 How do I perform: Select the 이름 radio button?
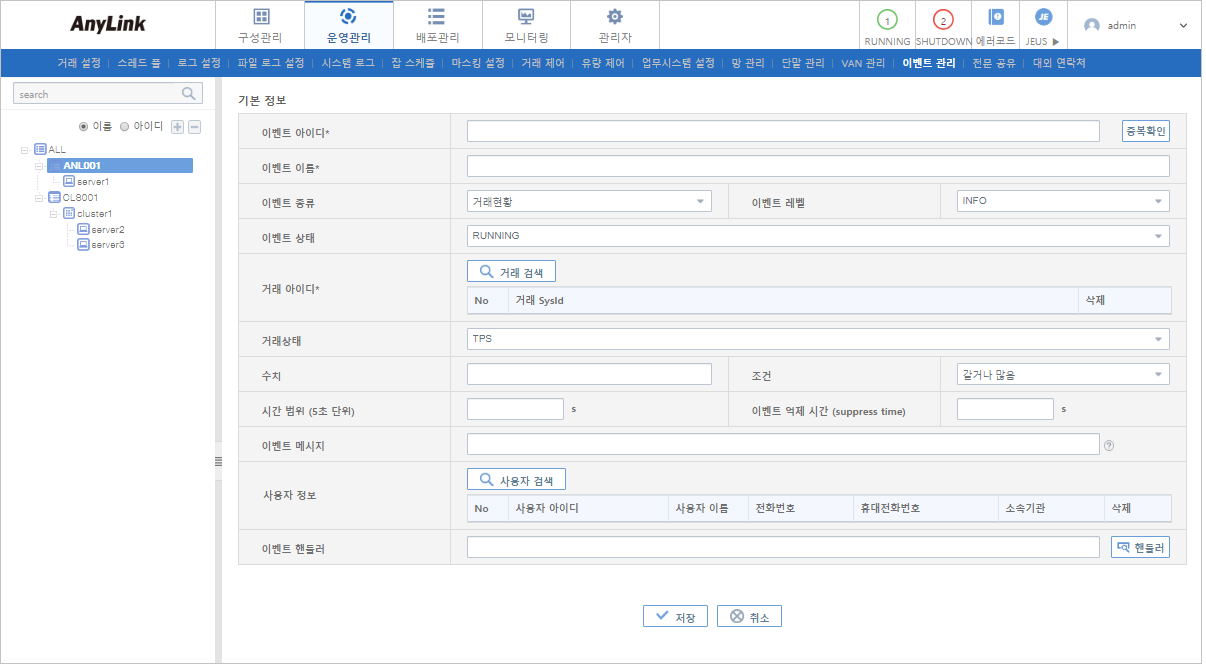coord(85,126)
